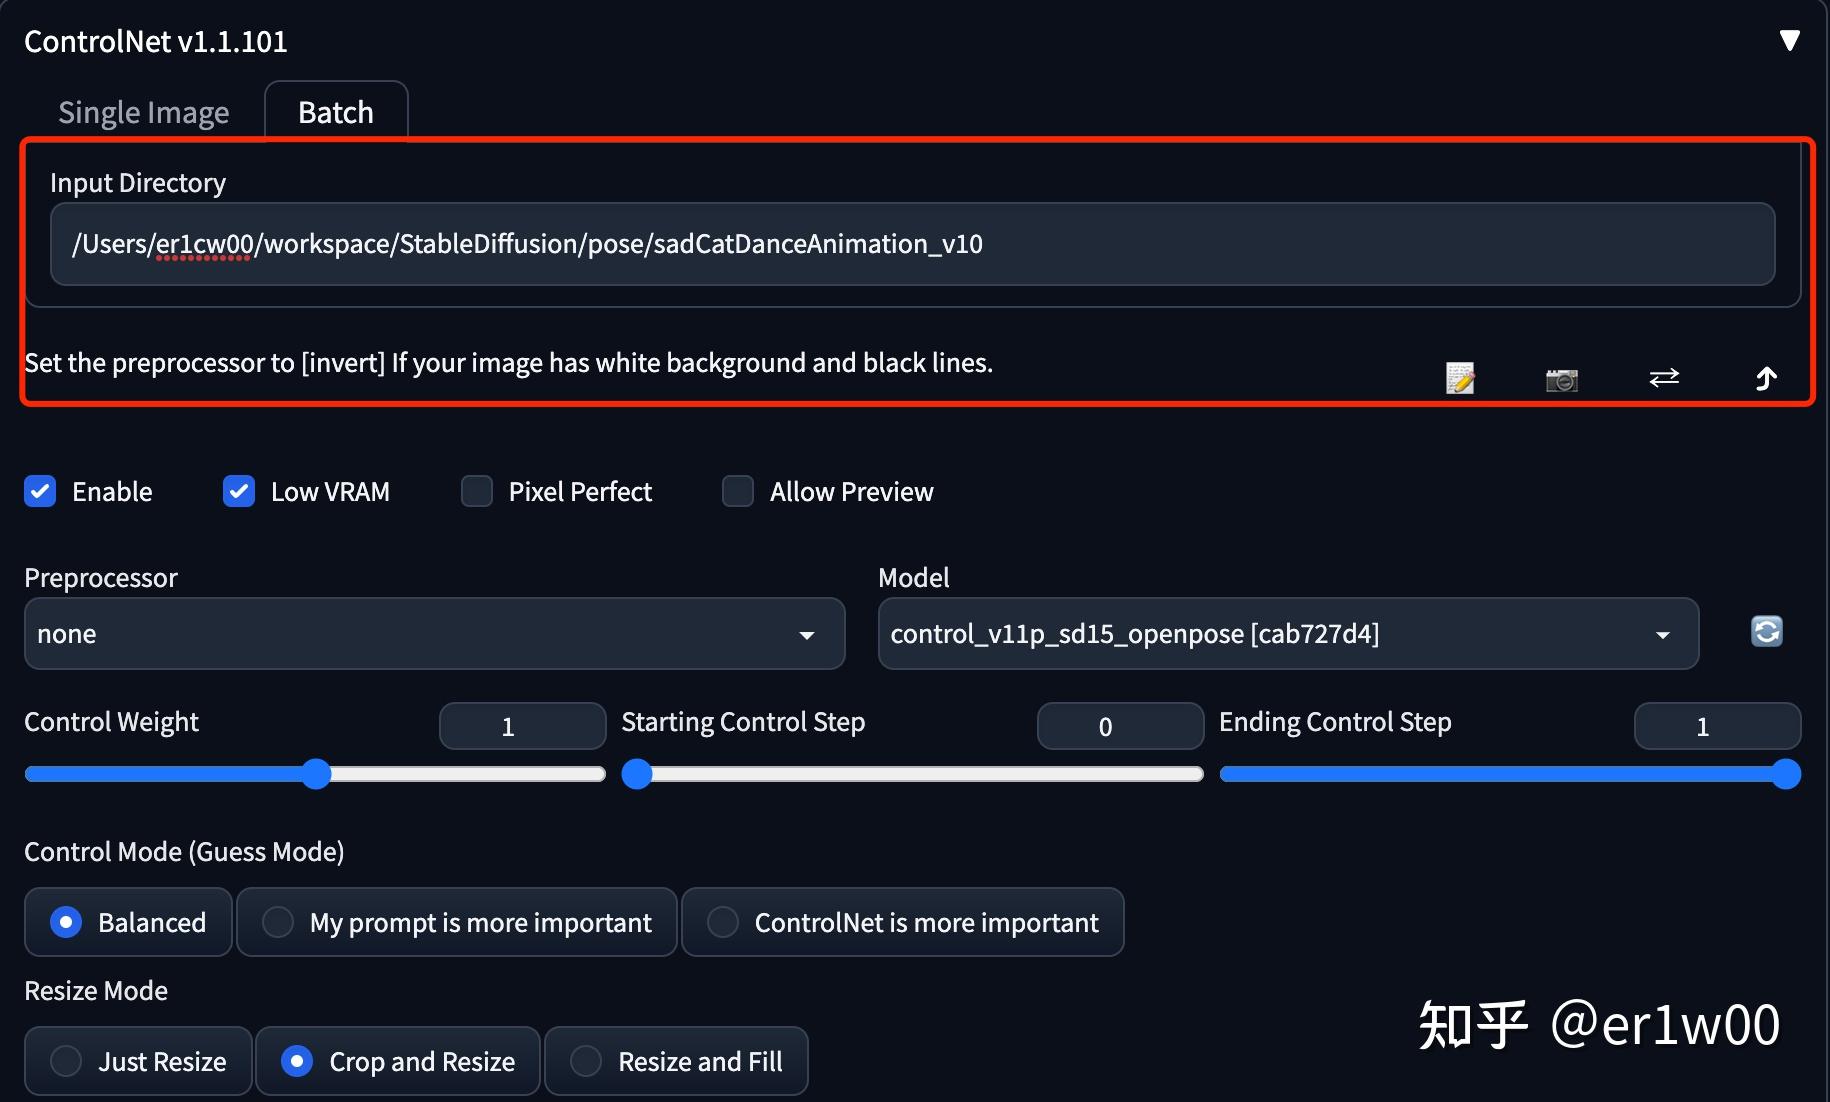The width and height of the screenshot is (1830, 1102).
Task: Switch to the Single Image tab
Action: pyautogui.click(x=144, y=112)
